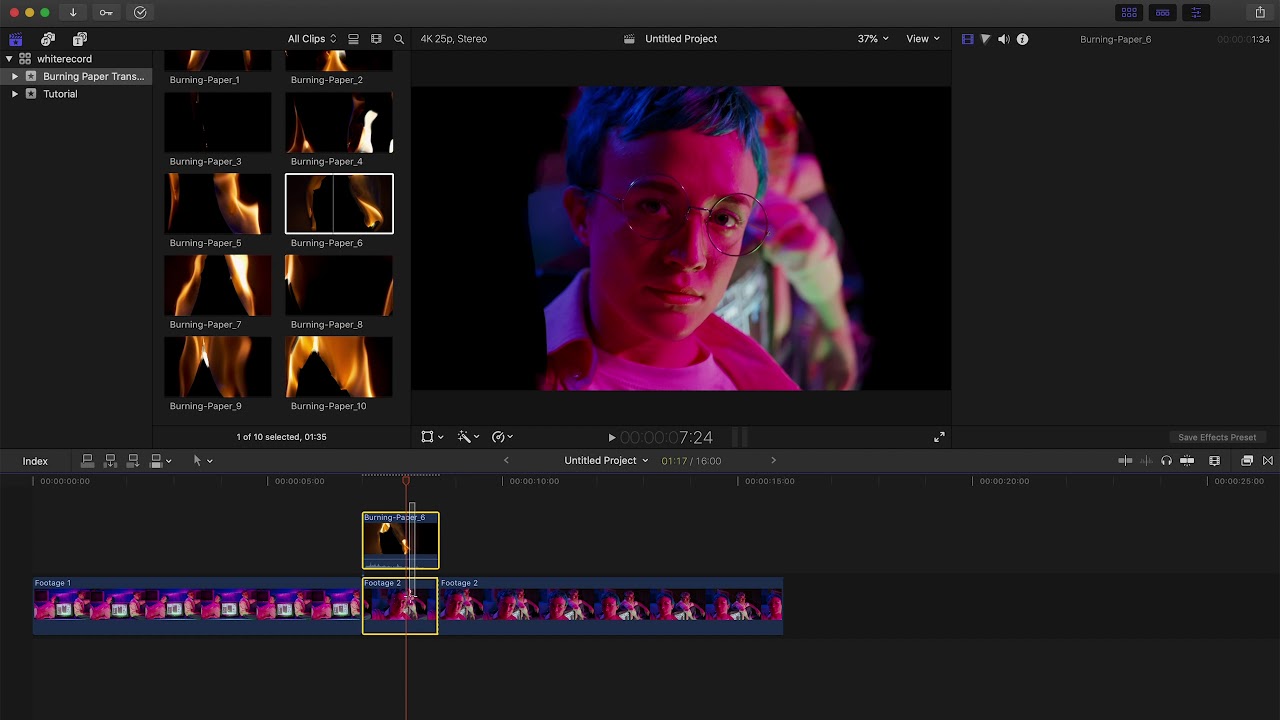This screenshot has height=720, width=1280.
Task: Open the Audio inspector speaker icon
Action: click(1004, 39)
